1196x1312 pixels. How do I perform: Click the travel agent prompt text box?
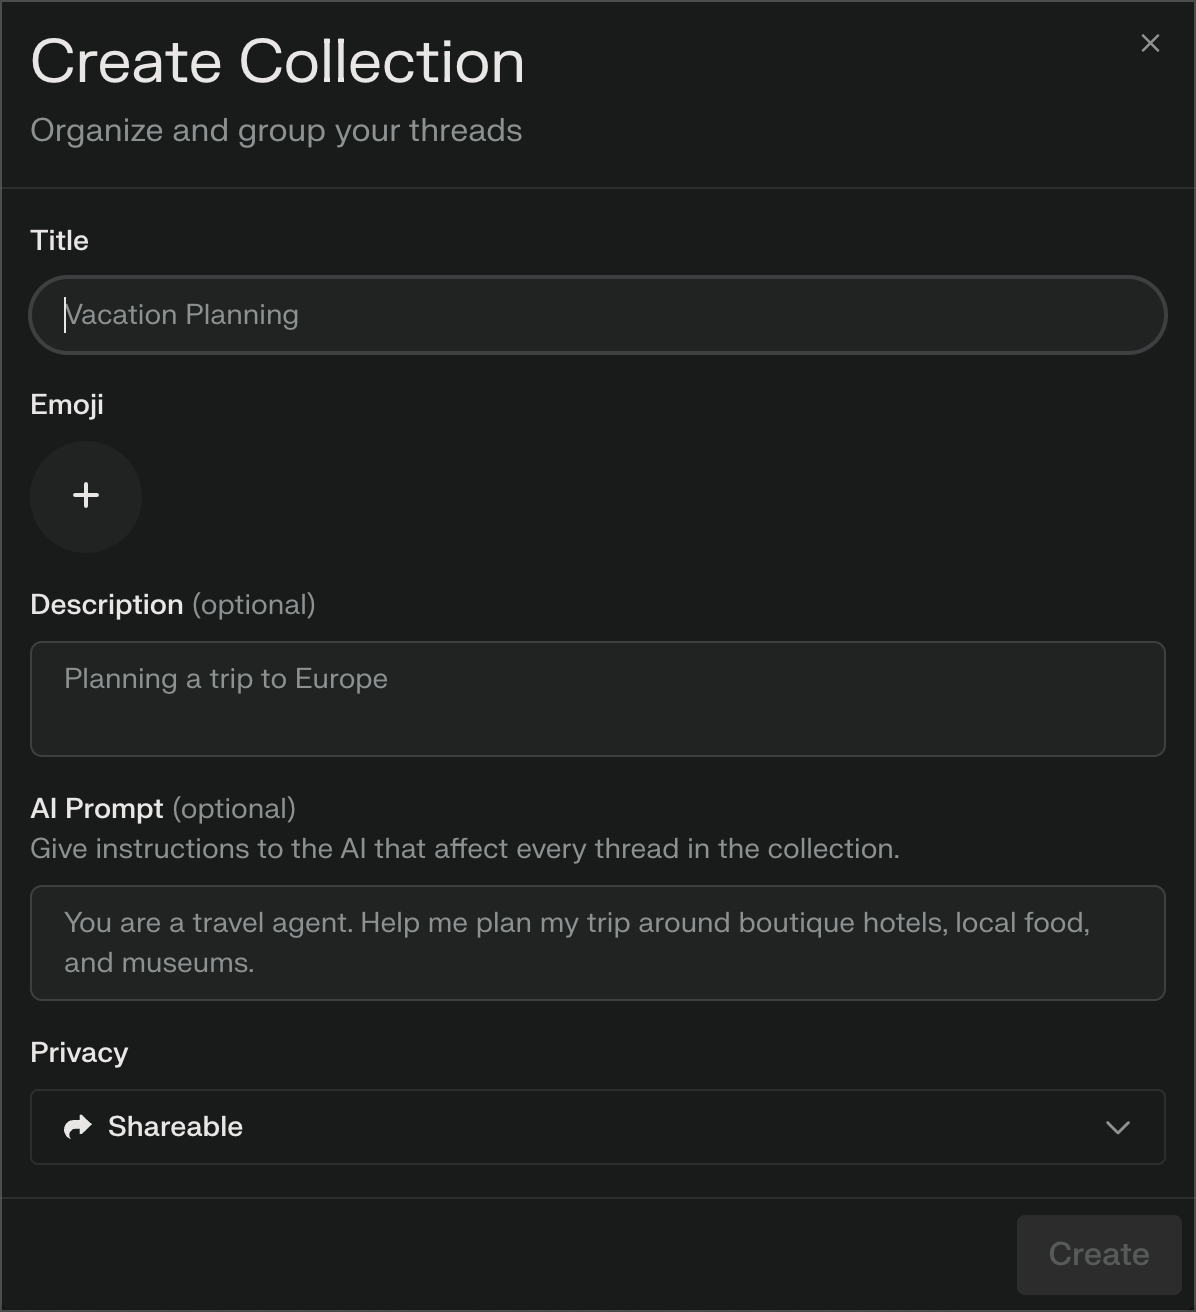pos(598,942)
